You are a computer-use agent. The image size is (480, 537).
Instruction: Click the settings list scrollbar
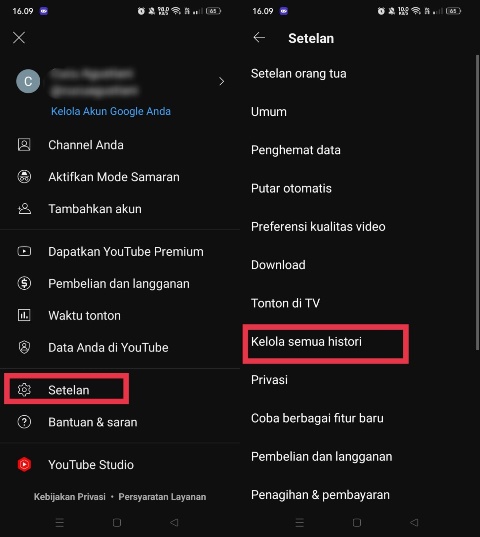pos(477,202)
